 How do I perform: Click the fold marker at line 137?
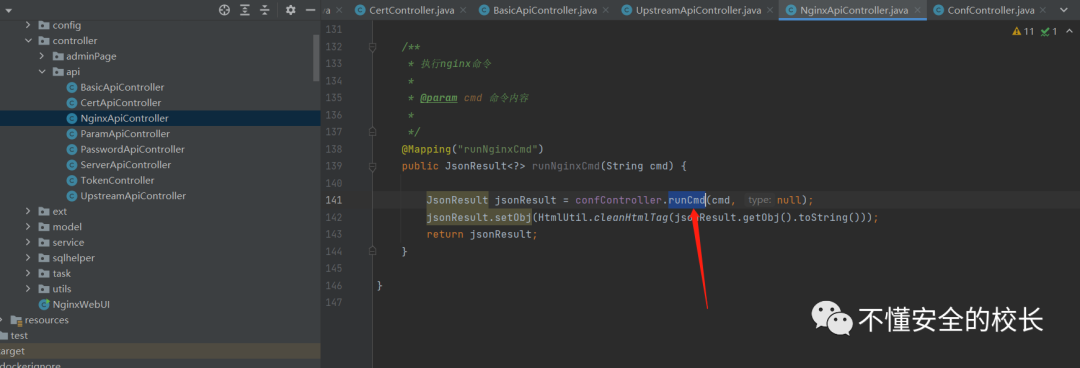click(373, 131)
